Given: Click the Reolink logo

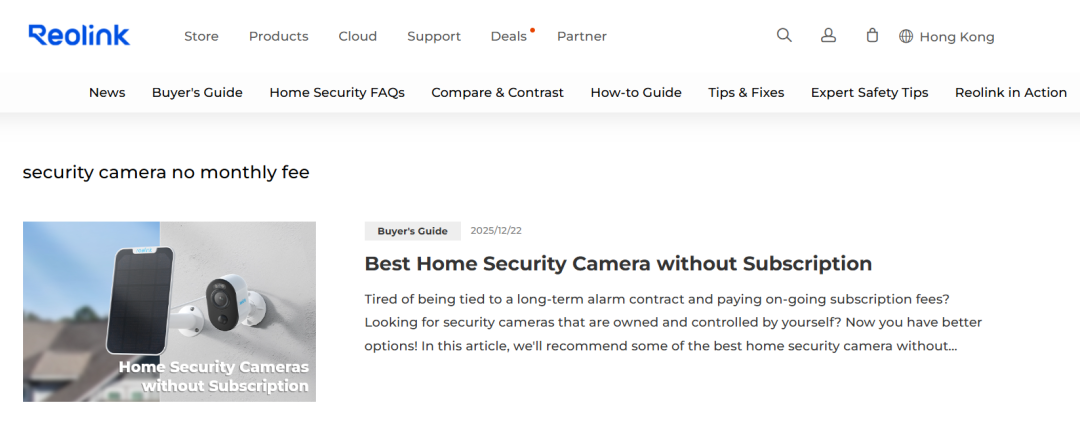Looking at the screenshot, I should point(79,36).
